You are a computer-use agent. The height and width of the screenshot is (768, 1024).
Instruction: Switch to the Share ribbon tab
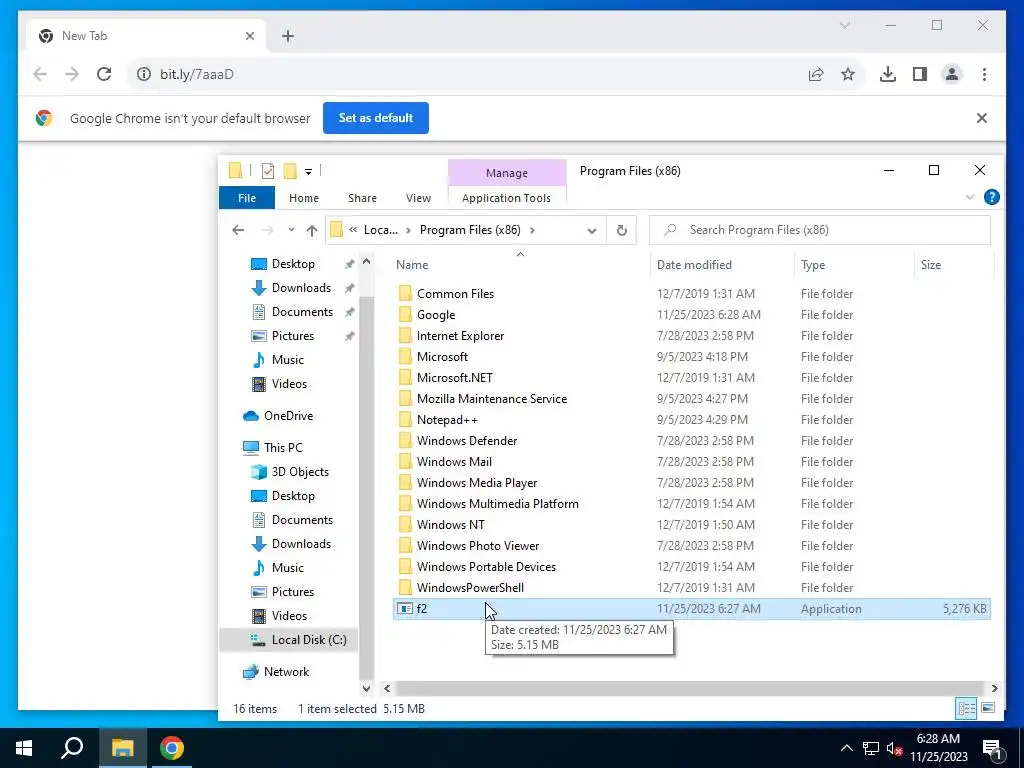point(362,198)
